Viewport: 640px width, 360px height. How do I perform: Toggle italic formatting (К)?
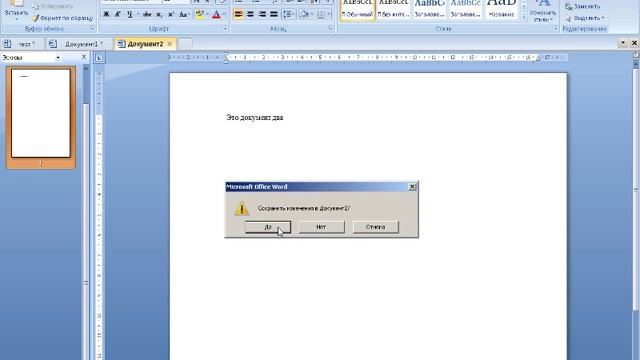click(x=118, y=14)
